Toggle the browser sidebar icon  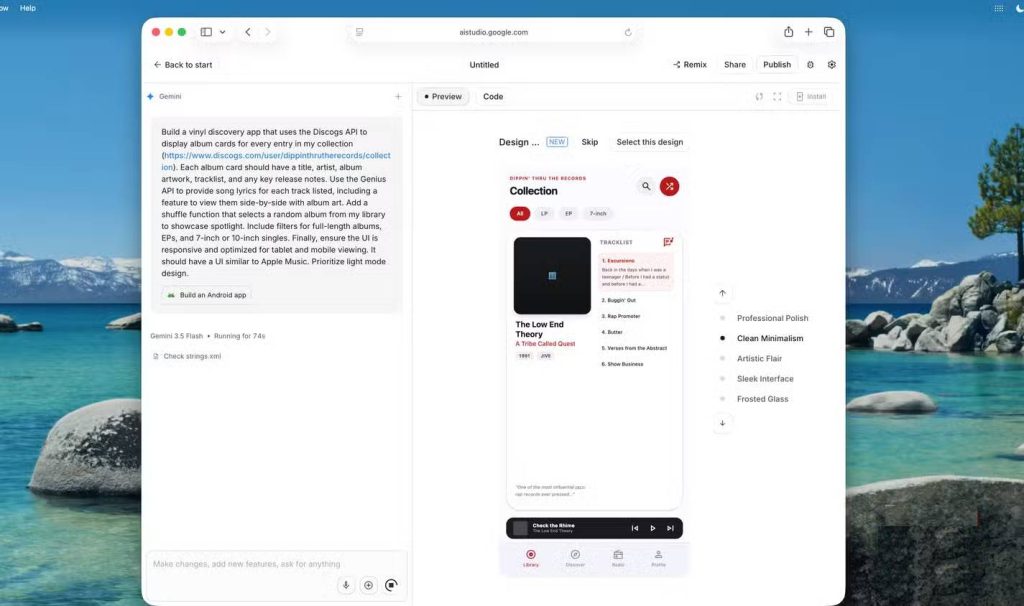(x=206, y=32)
